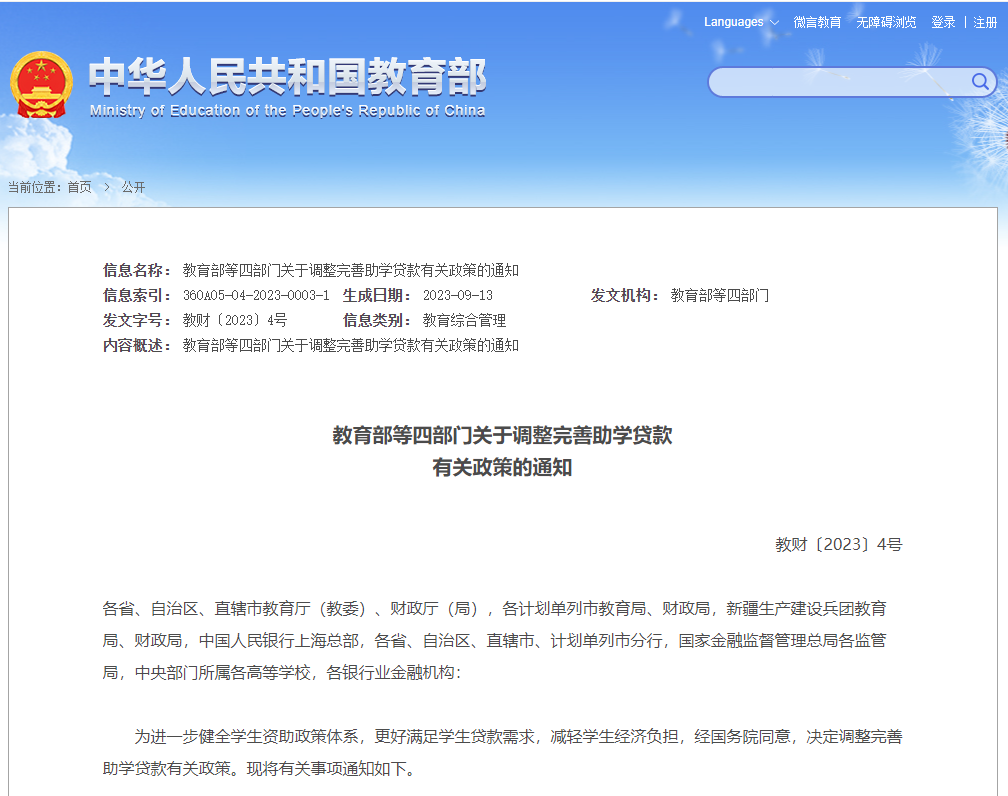Open the 微言教育 link
The width and height of the screenshot is (1008, 796).
tap(817, 22)
